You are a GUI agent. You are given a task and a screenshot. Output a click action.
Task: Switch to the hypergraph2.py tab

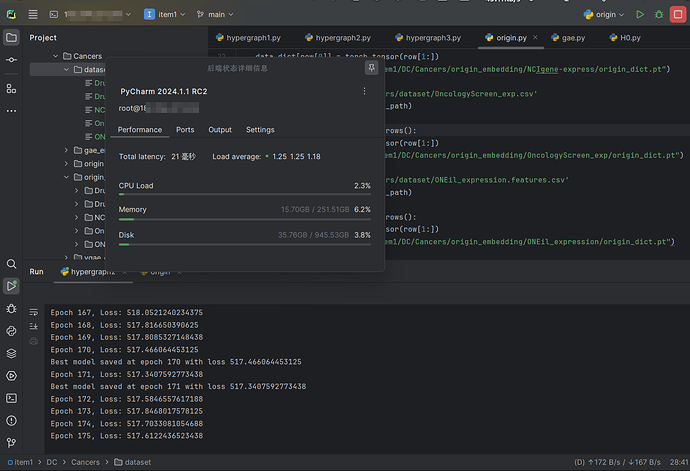[338, 38]
